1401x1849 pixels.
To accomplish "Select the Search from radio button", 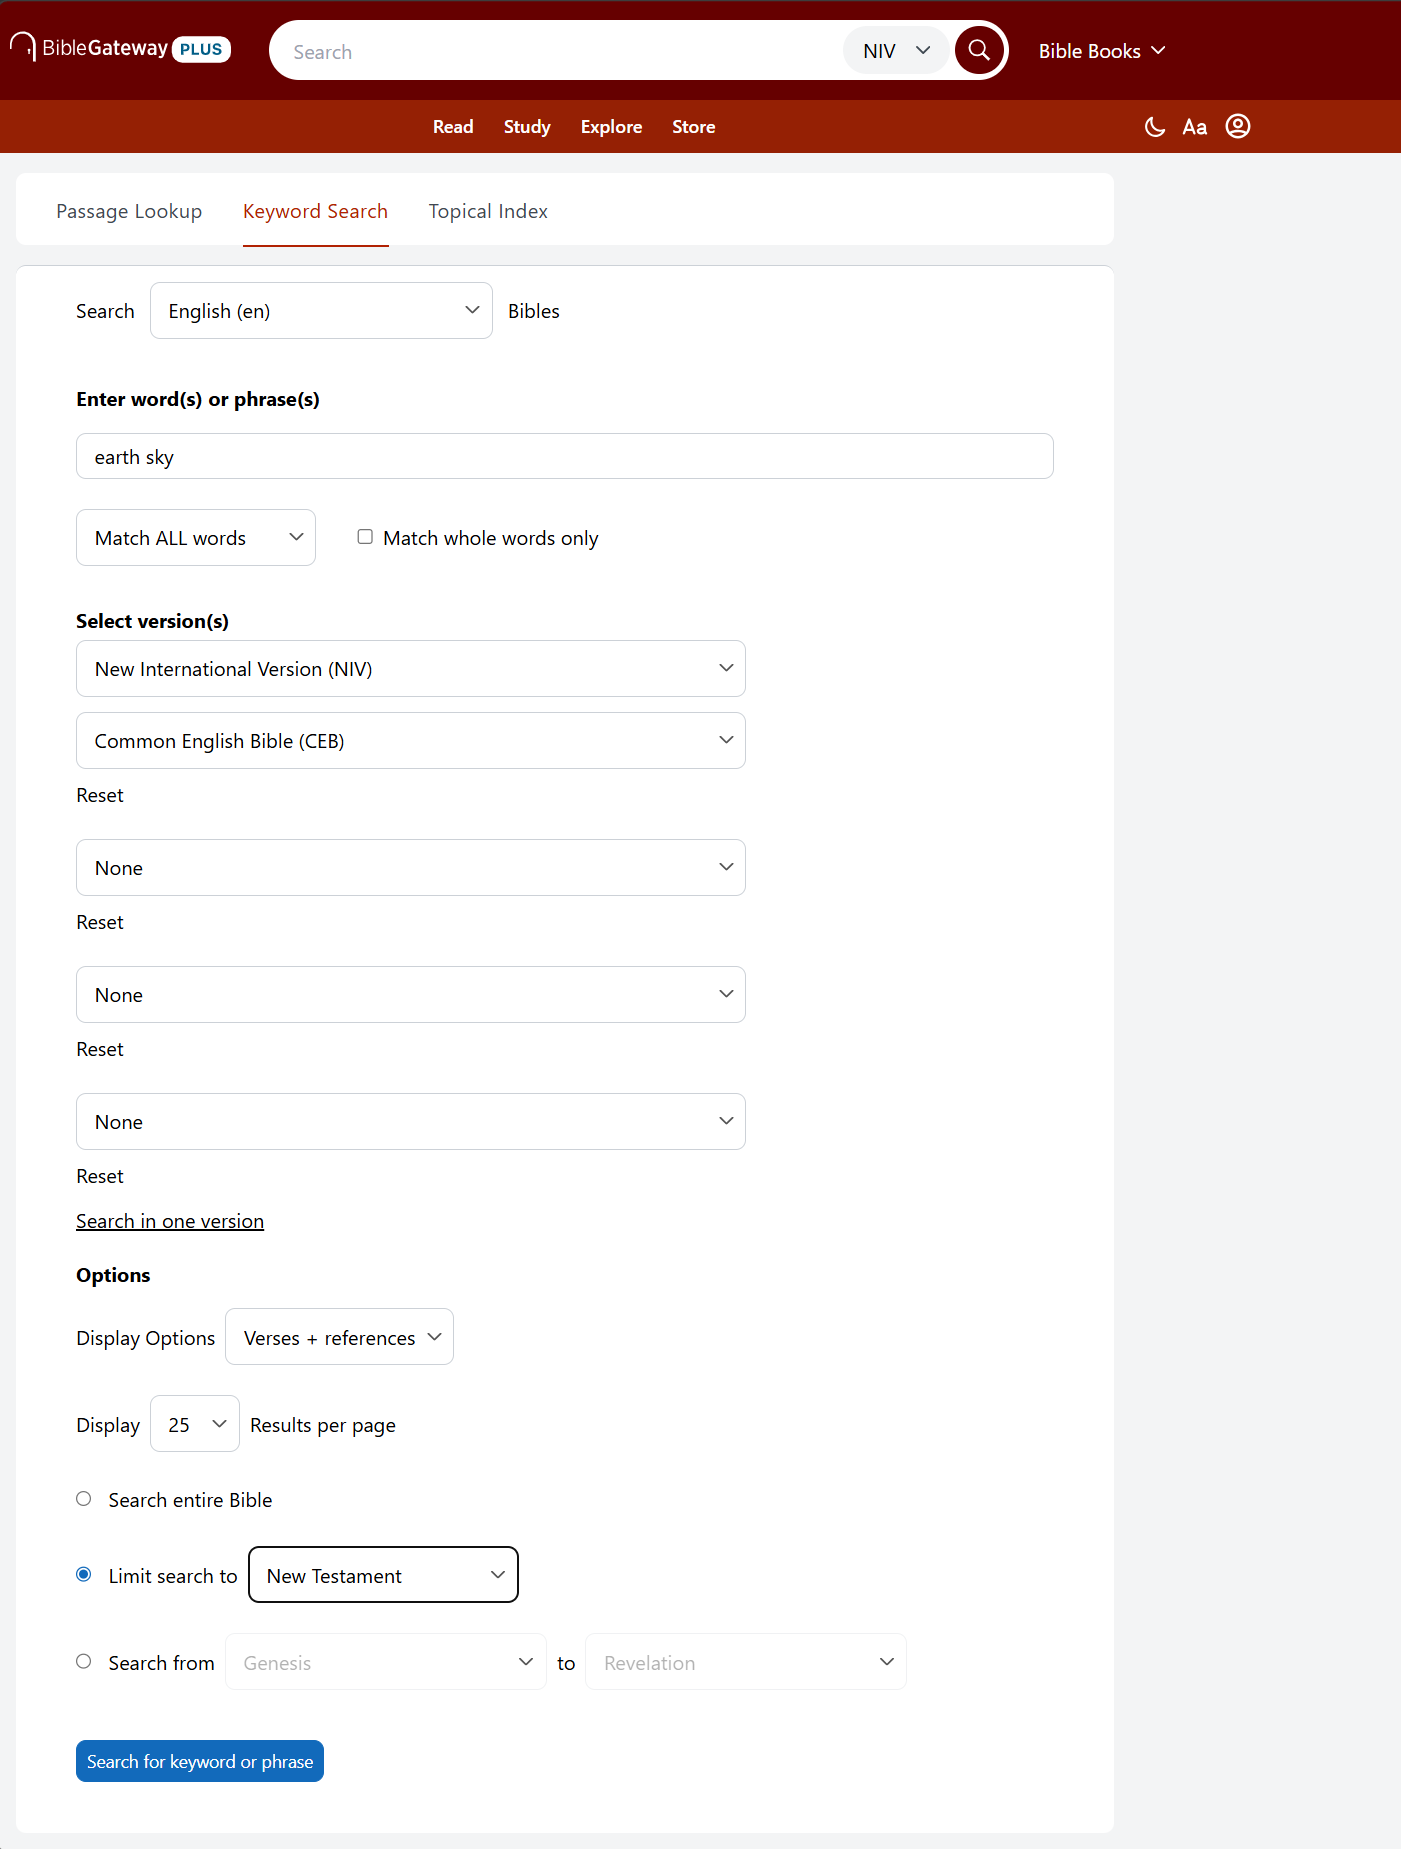I will point(84,1662).
